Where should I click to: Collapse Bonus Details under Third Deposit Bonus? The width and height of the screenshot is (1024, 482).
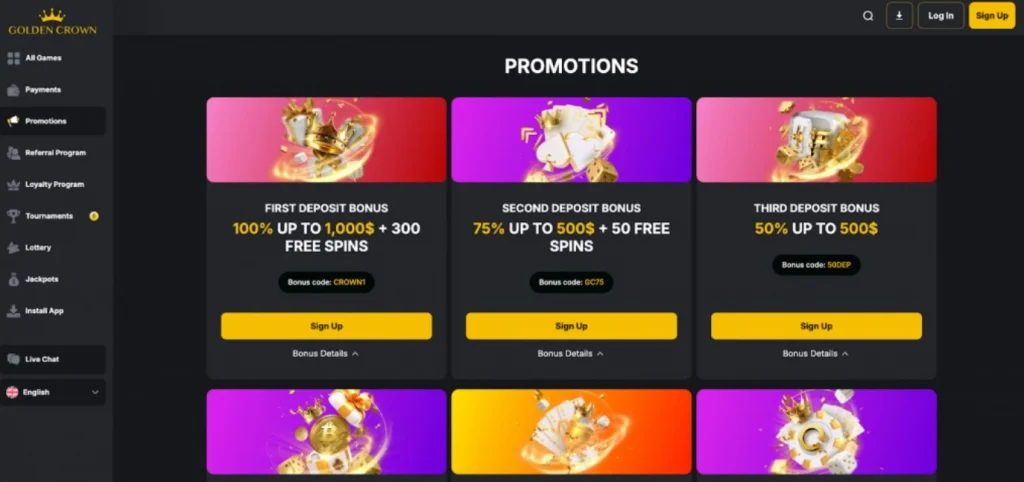click(x=816, y=353)
